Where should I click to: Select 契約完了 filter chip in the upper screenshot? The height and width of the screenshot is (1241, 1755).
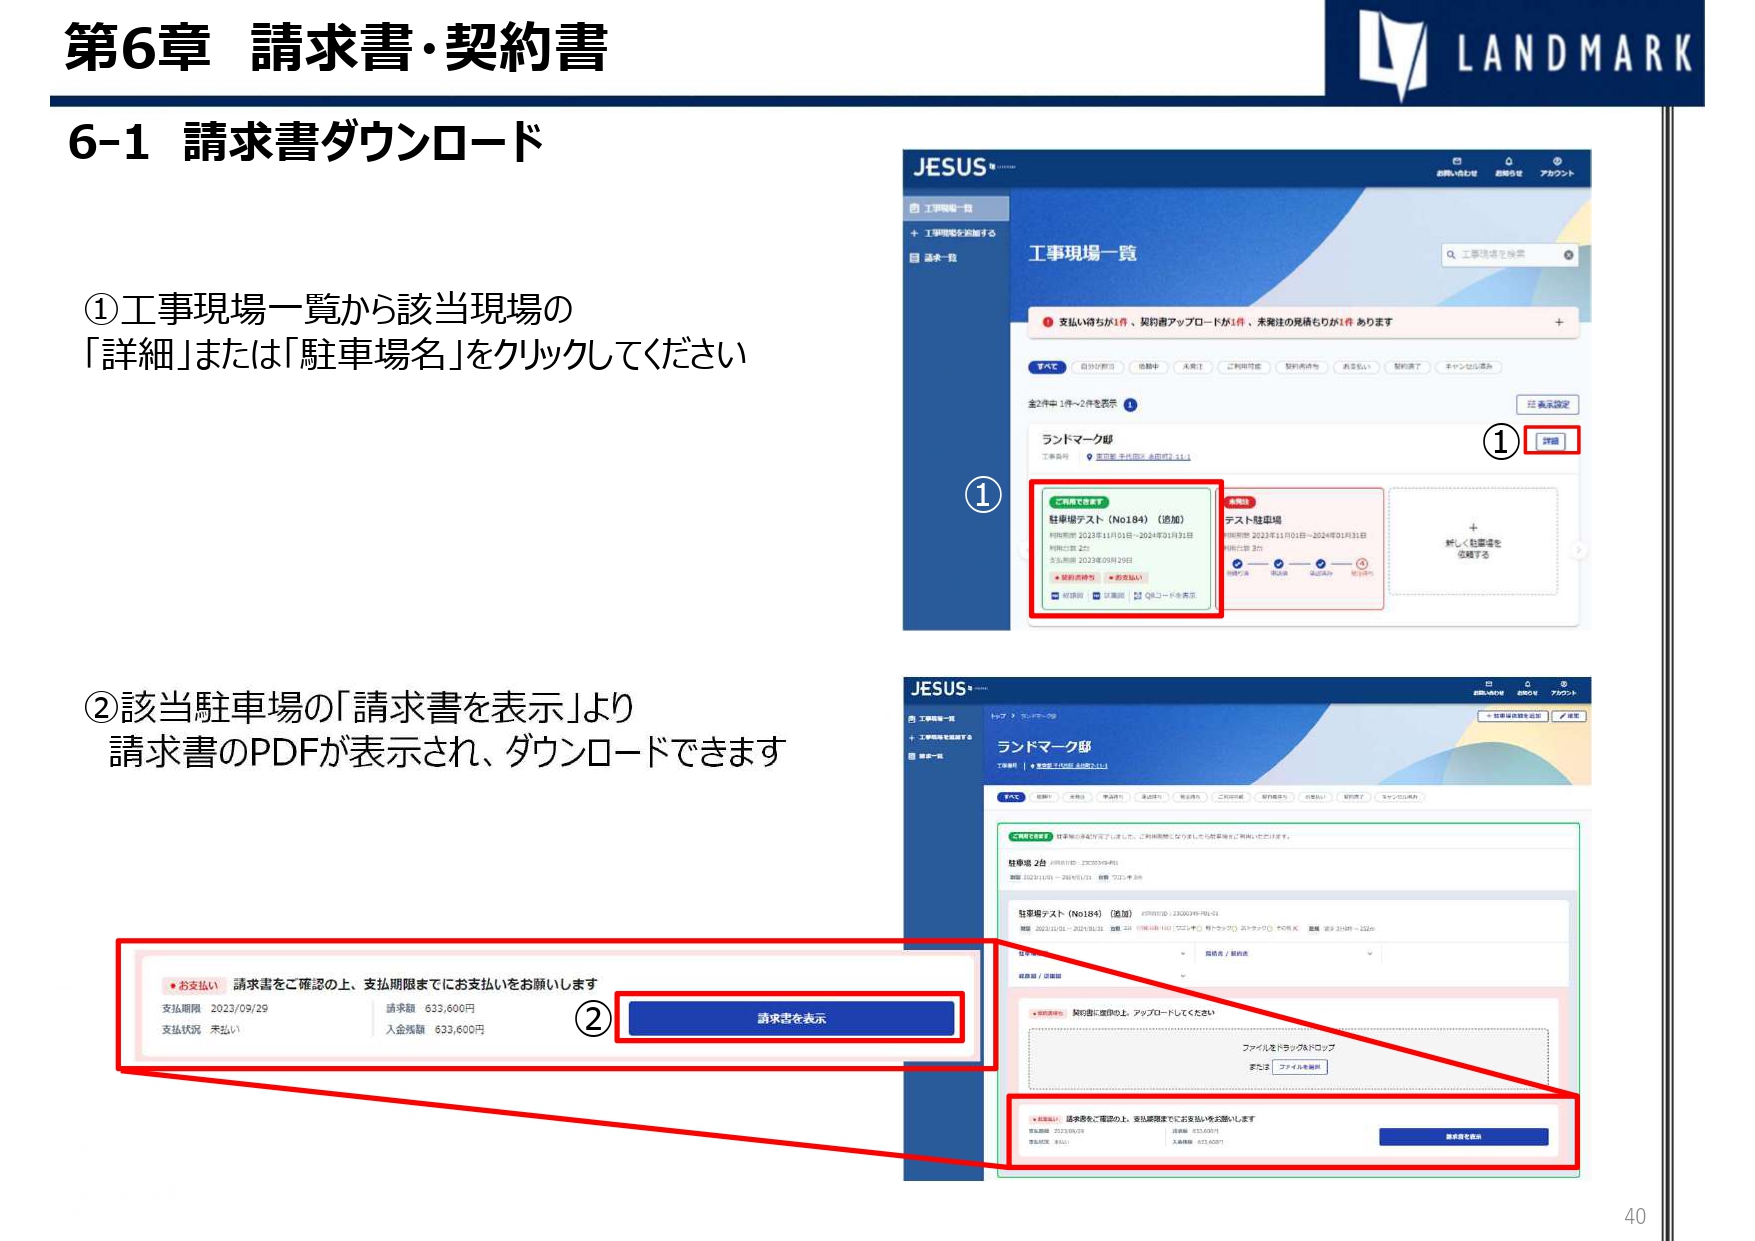point(1407,367)
